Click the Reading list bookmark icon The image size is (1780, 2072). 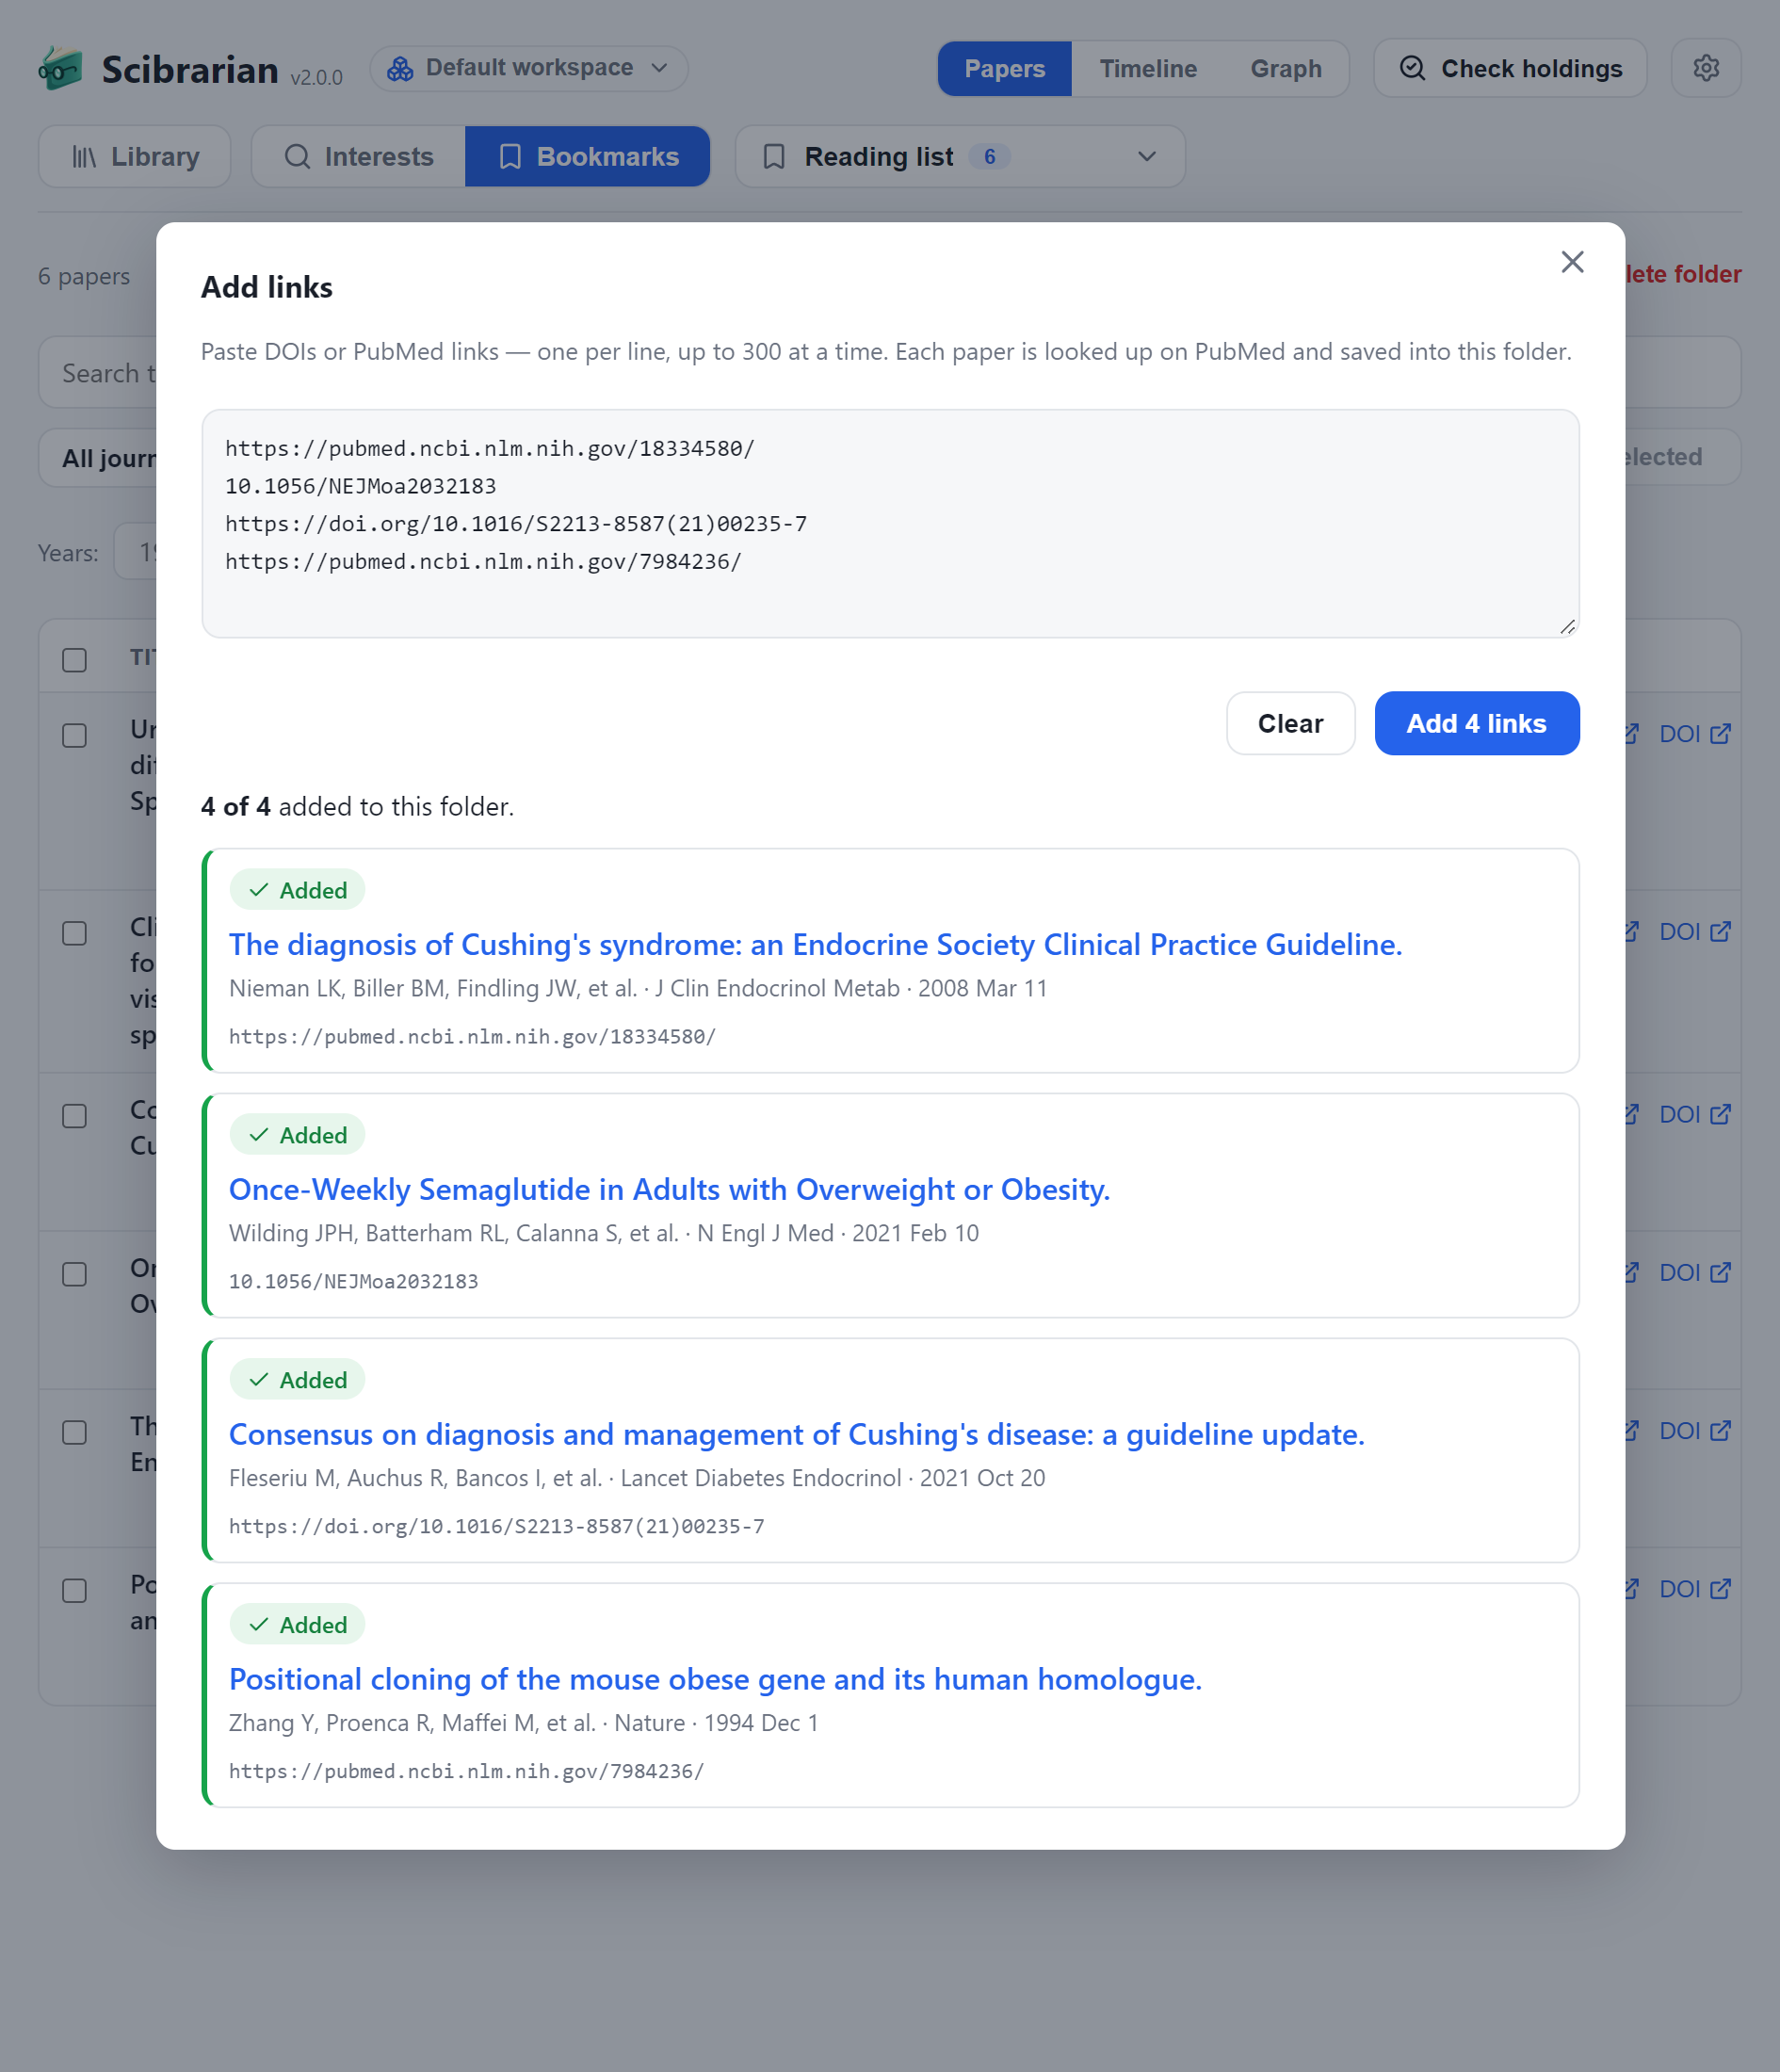773,157
